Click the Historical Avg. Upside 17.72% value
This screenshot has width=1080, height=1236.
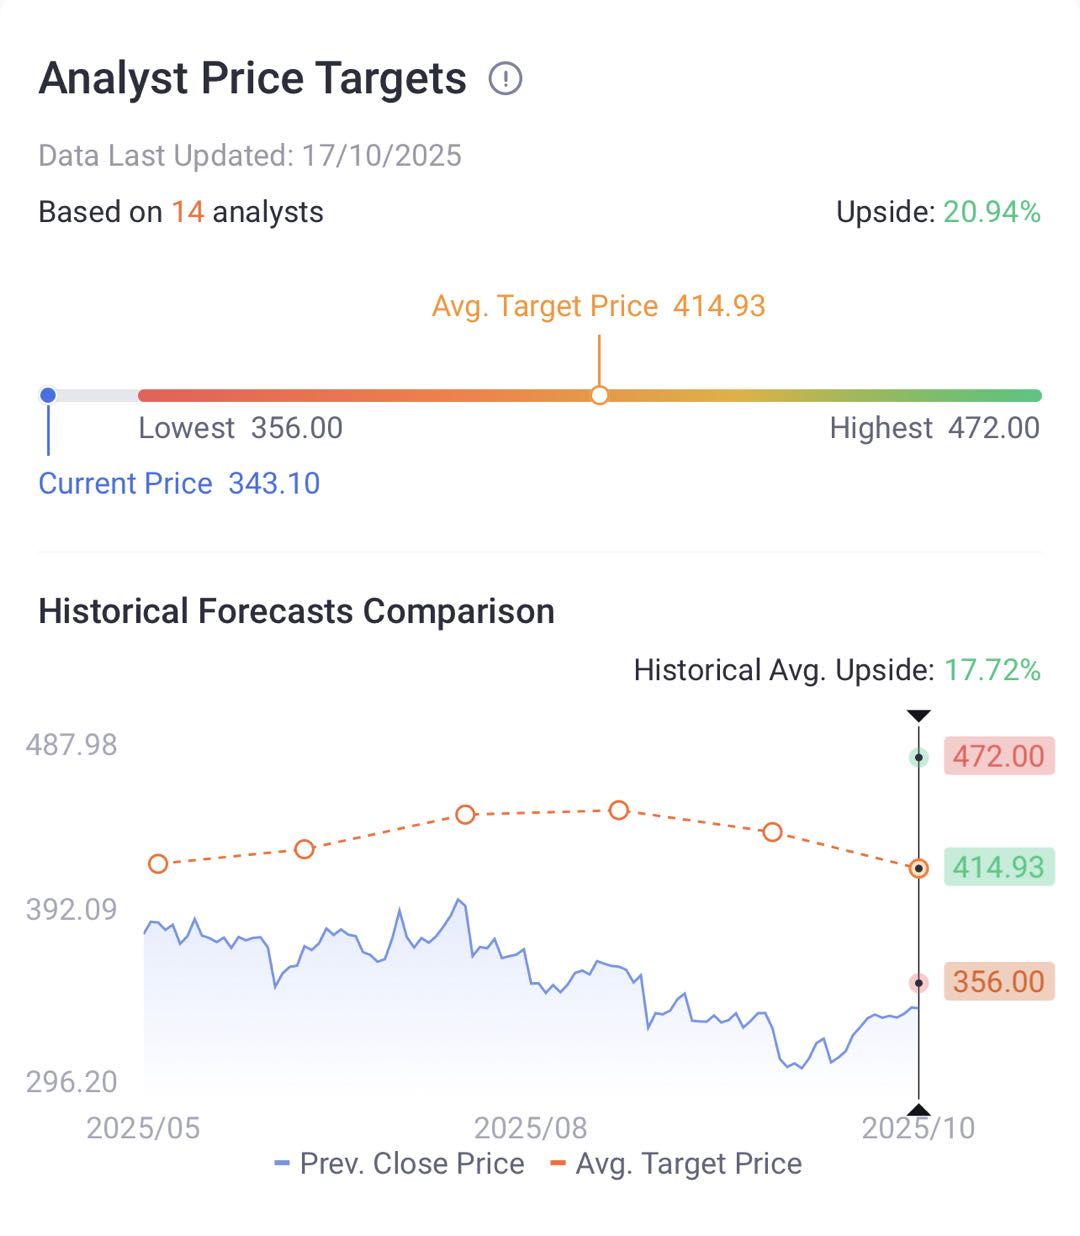coord(992,670)
